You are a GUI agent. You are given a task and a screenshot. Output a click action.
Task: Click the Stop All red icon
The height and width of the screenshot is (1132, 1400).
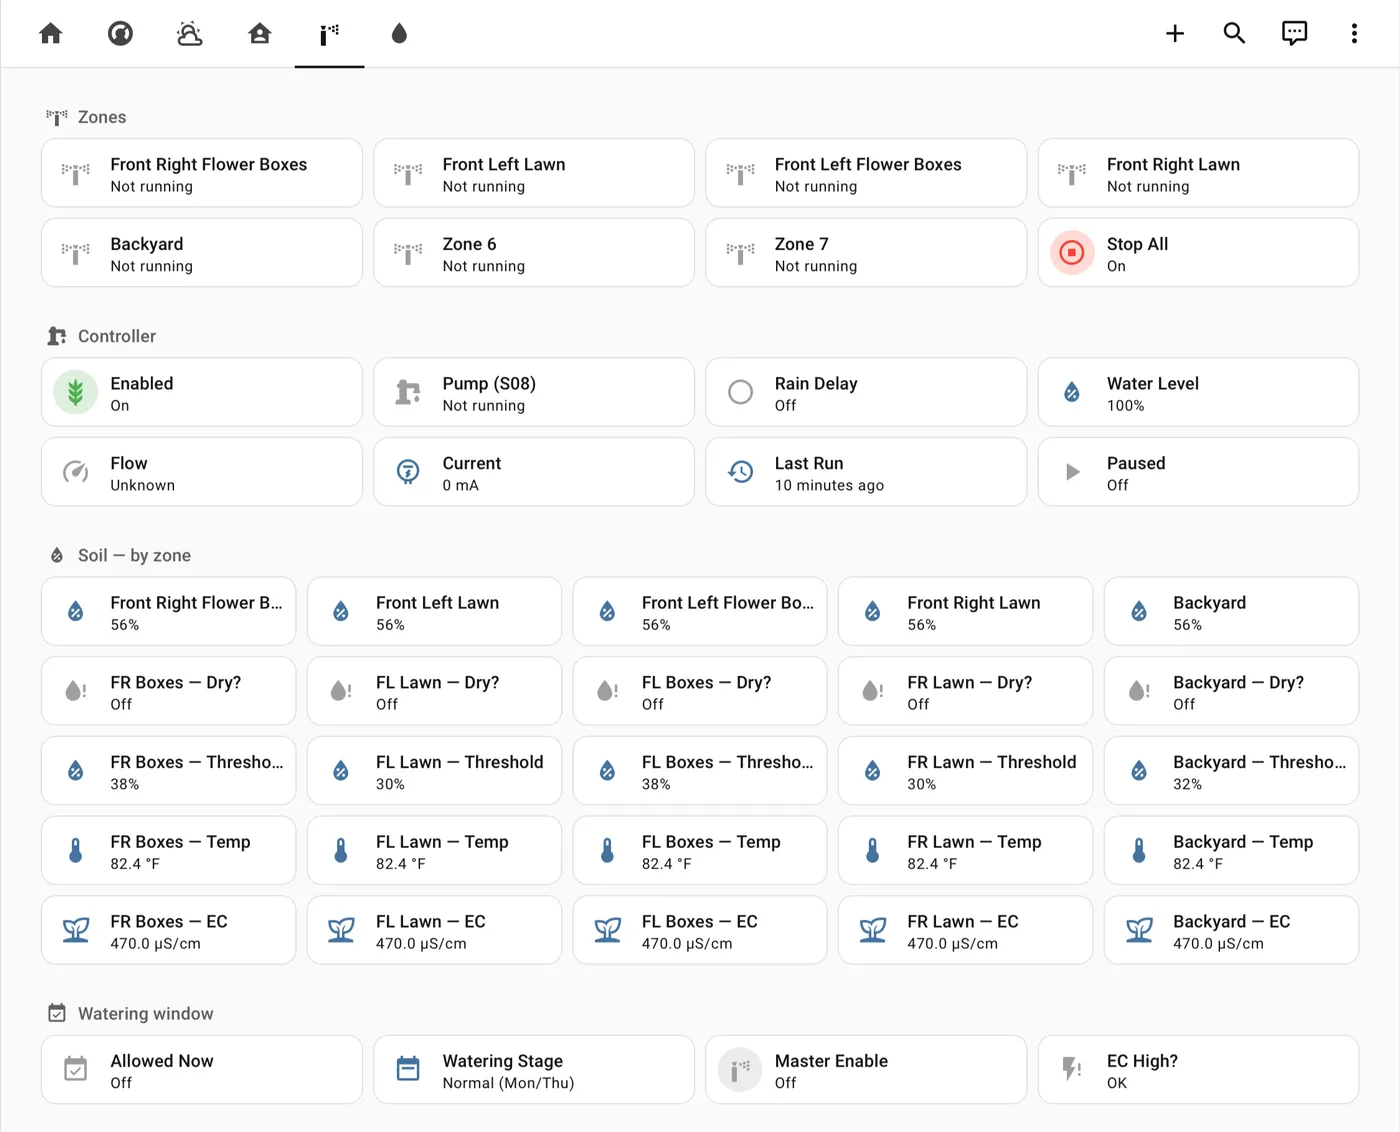(1072, 253)
